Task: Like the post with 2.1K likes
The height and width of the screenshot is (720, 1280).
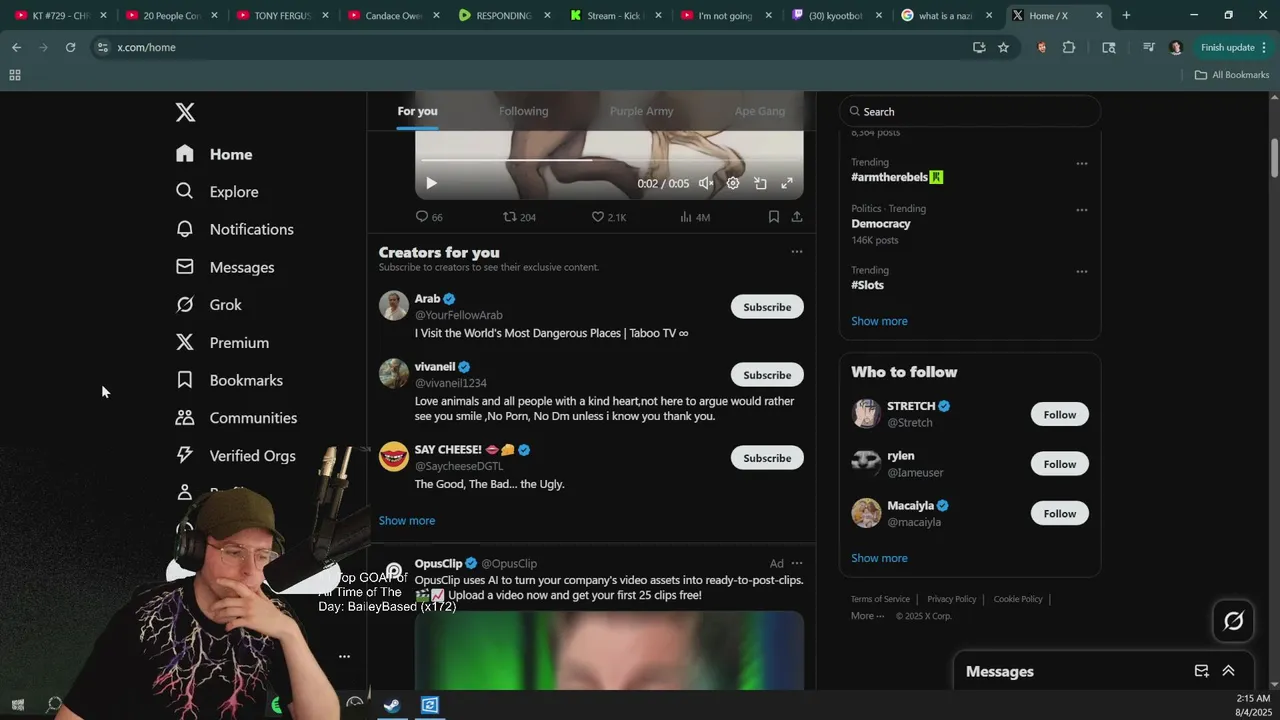Action: click(608, 216)
